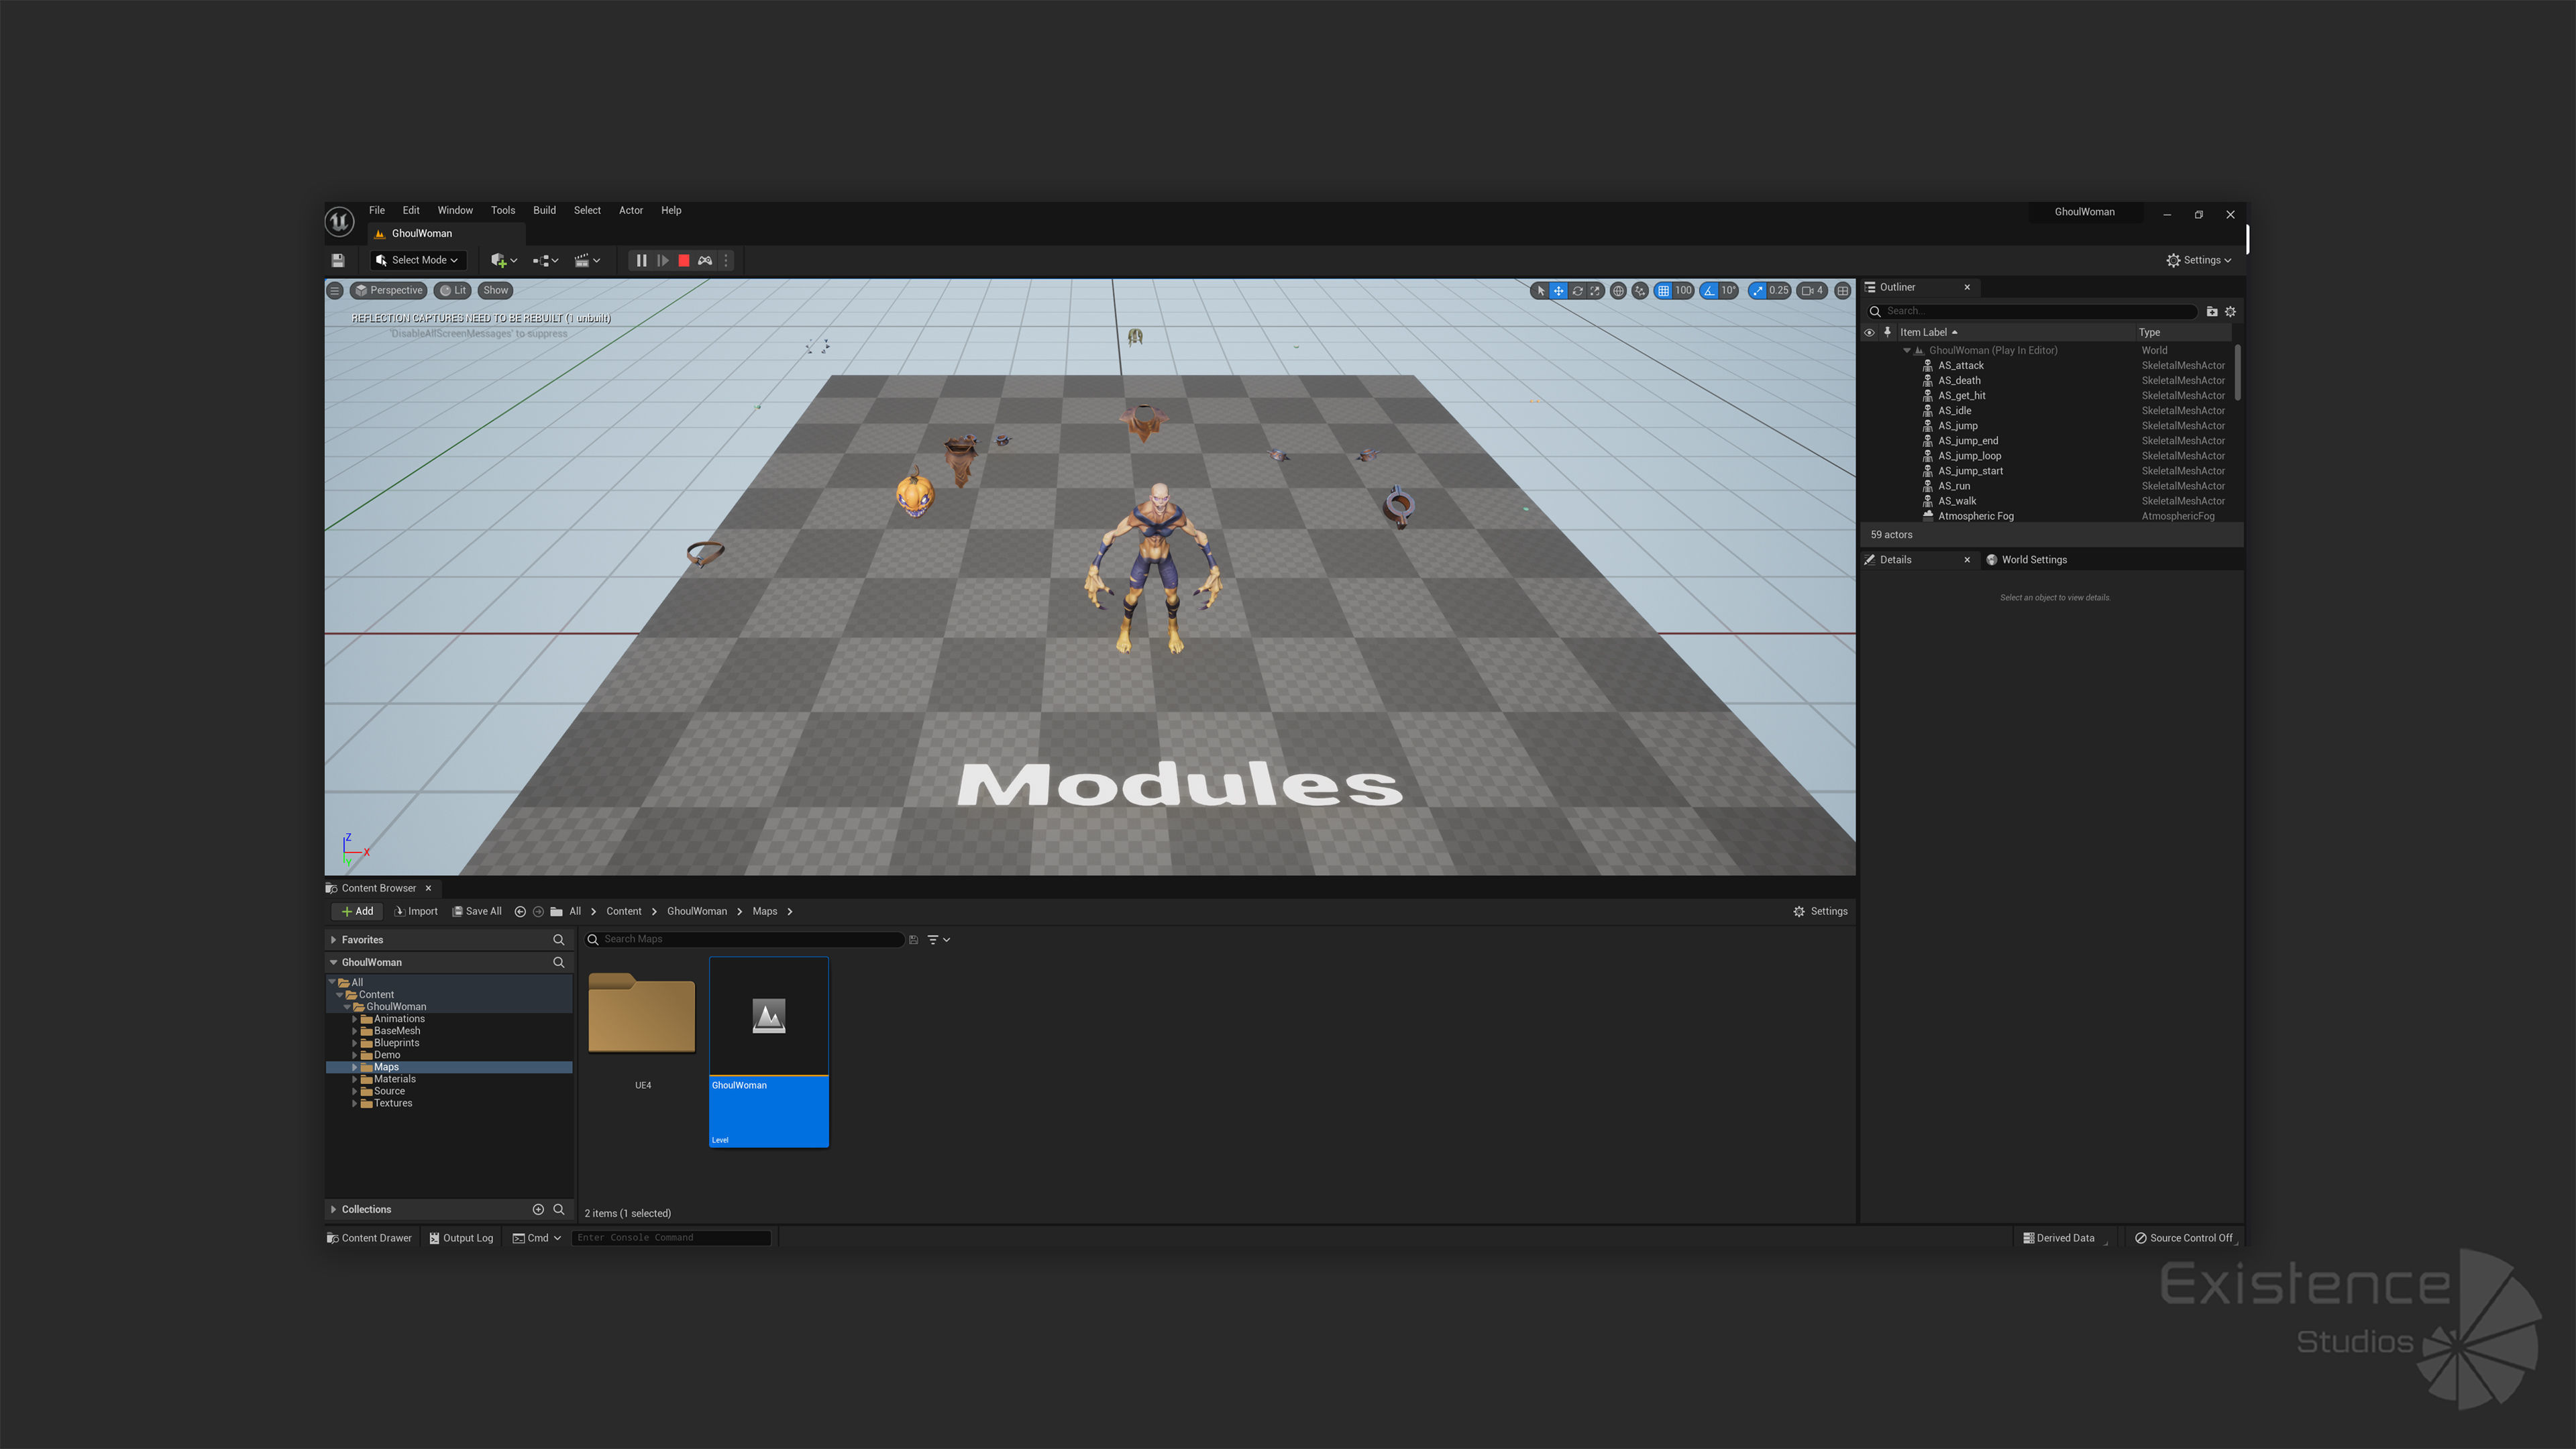This screenshot has height=1449, width=2576.
Task: Click the Import button in Content Browser
Action: (x=416, y=911)
